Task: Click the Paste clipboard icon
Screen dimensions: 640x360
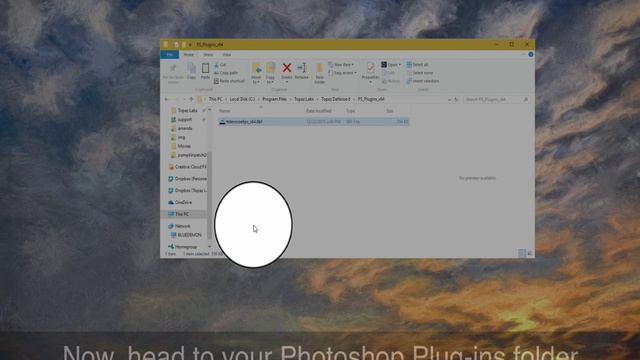Action: (x=205, y=68)
